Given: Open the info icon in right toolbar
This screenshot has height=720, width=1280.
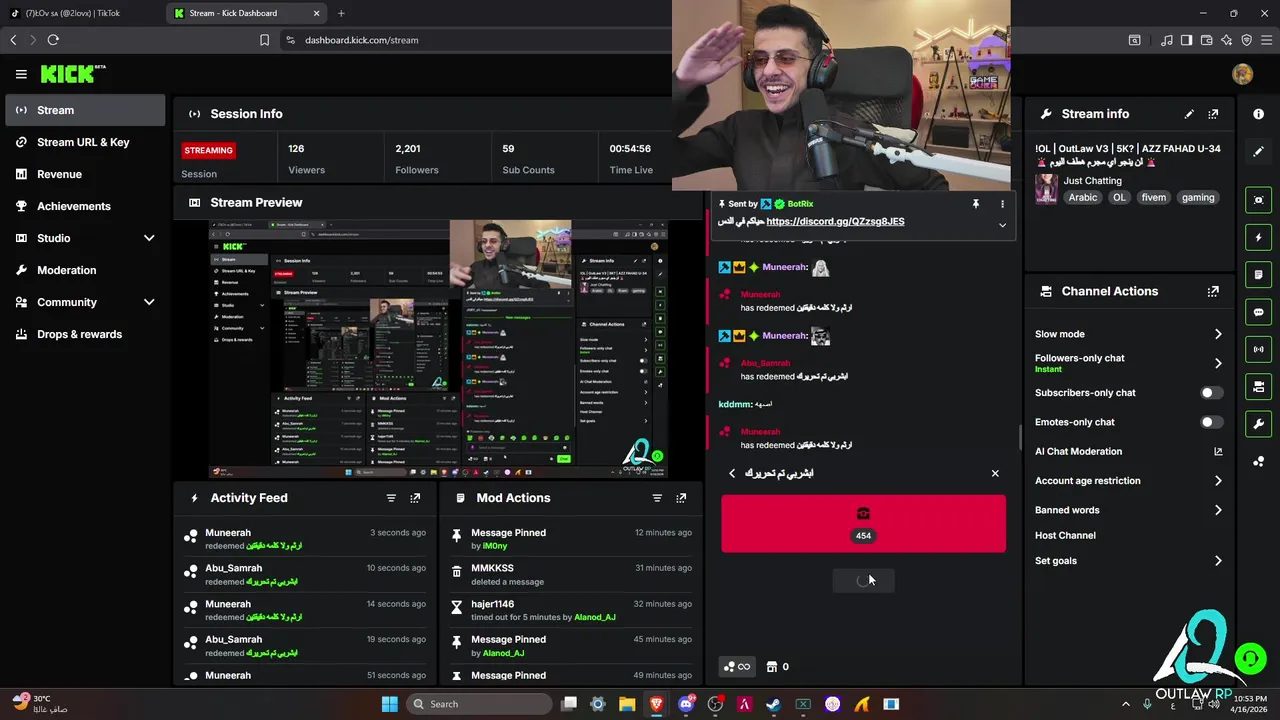Looking at the screenshot, I should (x=1259, y=114).
